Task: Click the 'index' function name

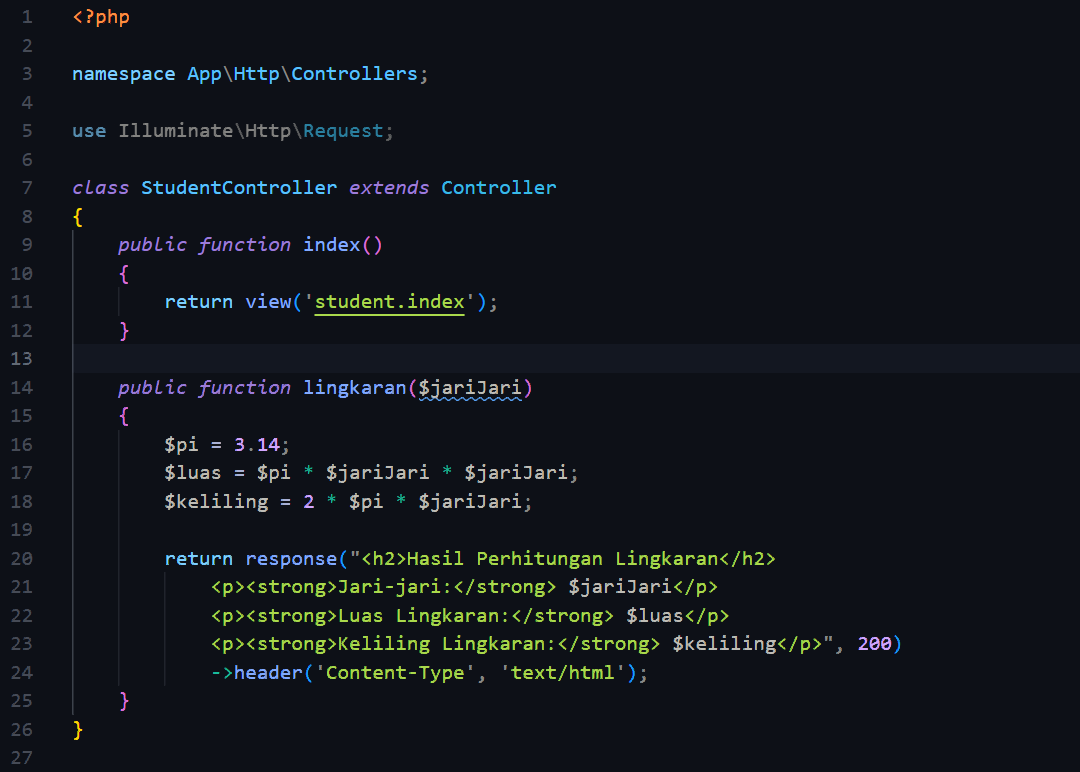Action: 331,245
